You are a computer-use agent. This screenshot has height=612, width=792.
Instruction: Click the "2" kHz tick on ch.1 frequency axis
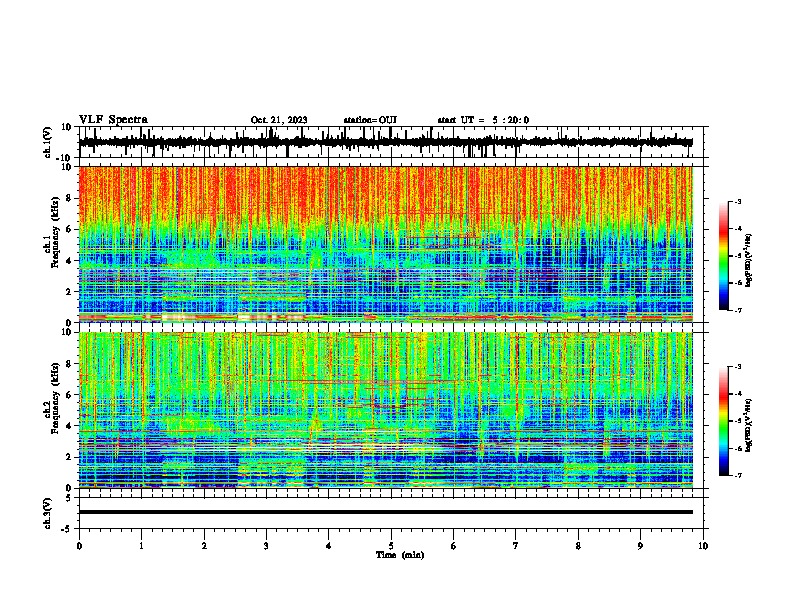point(70,292)
